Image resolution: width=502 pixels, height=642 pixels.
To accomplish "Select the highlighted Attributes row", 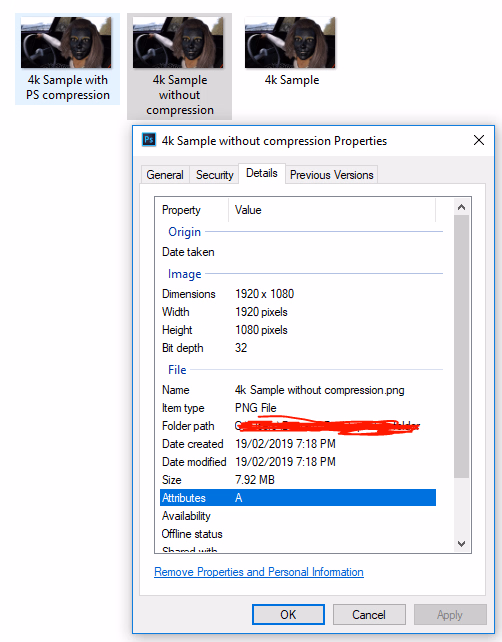I will pyautogui.click(x=298, y=498).
